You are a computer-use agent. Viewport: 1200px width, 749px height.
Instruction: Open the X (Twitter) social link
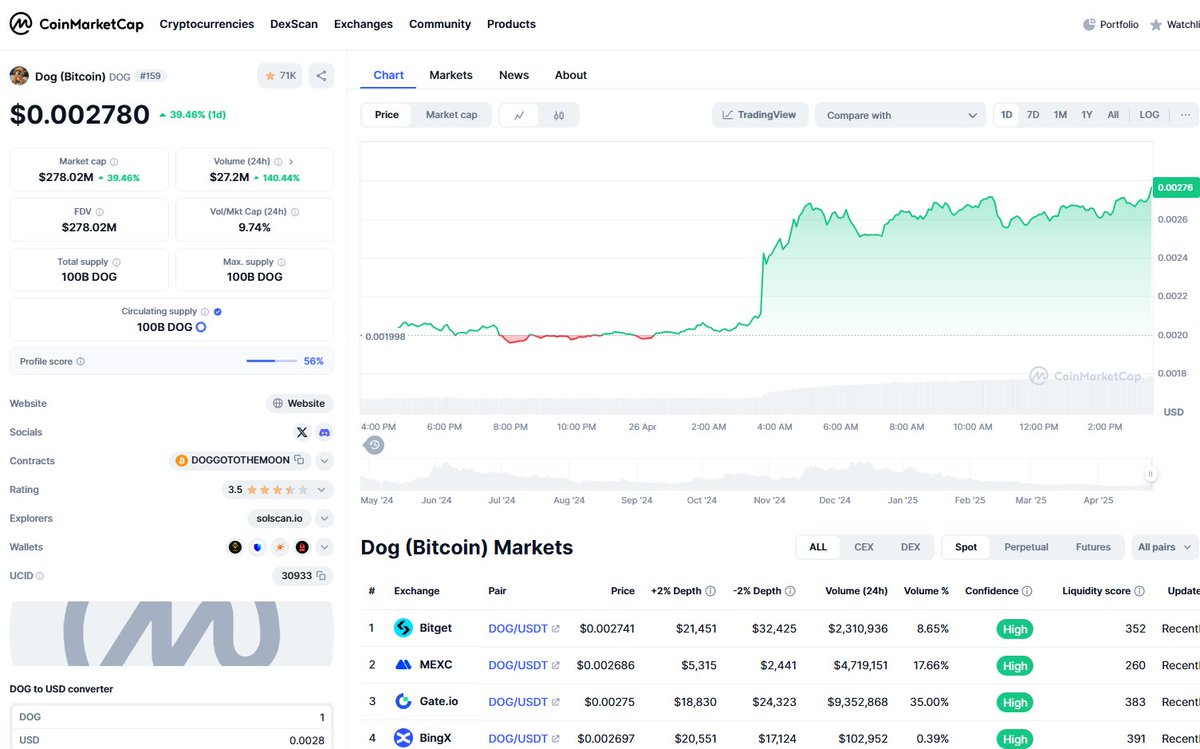point(302,433)
